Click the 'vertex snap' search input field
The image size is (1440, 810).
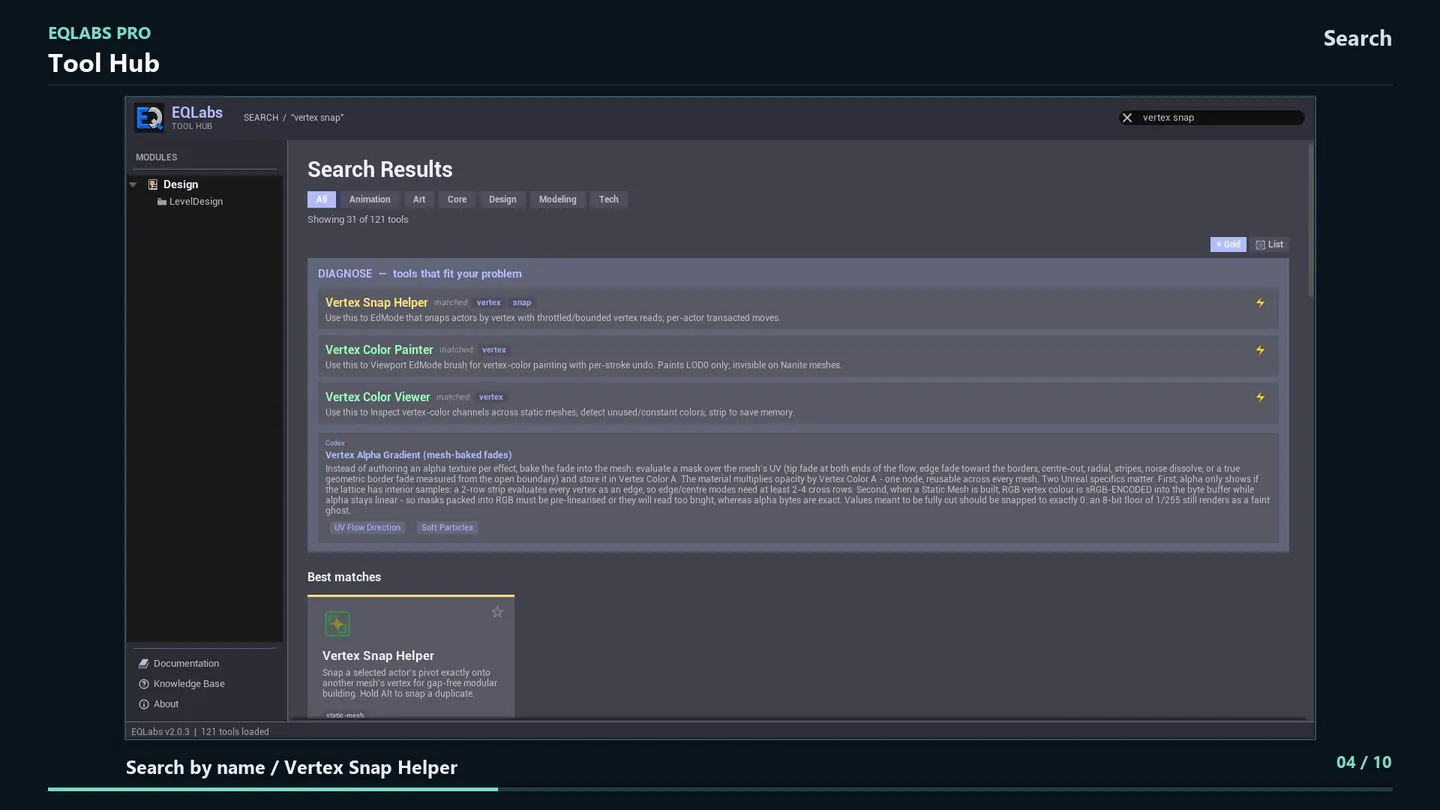(x=1211, y=118)
